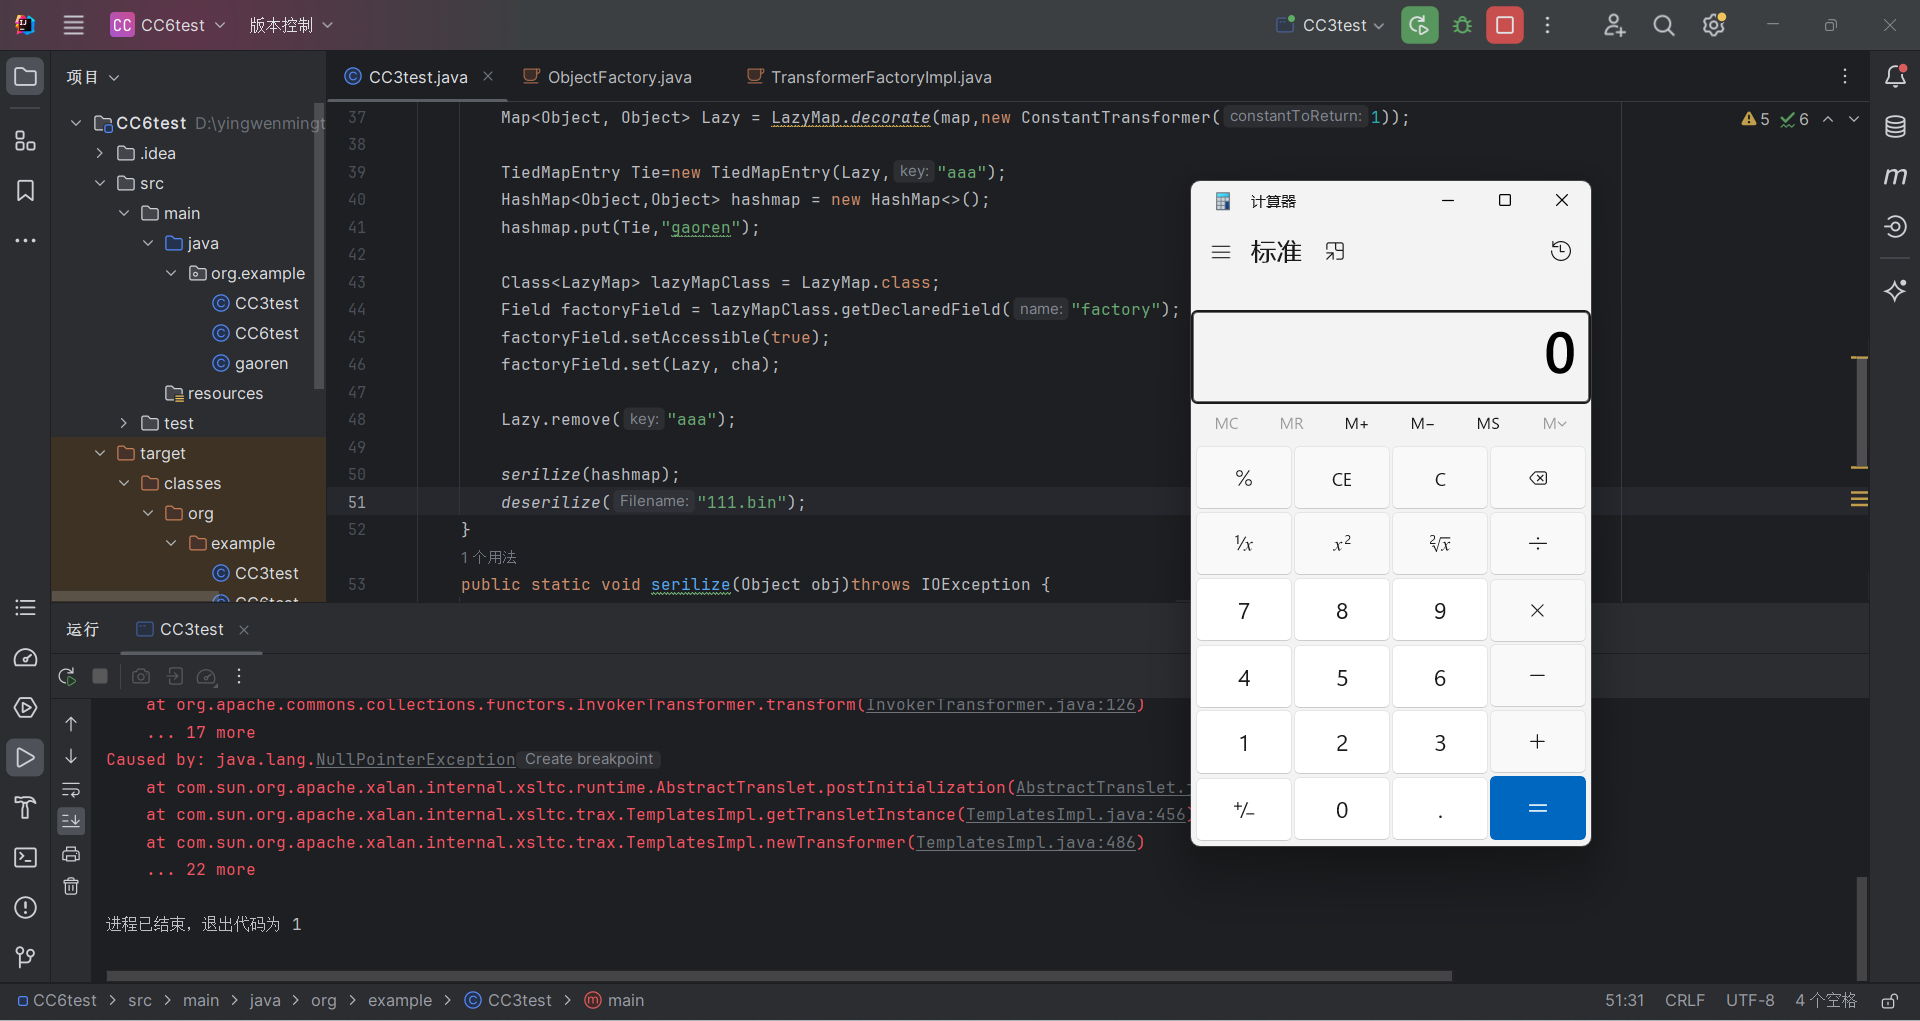Image resolution: width=1920 pixels, height=1021 pixels.
Task: Toggle the read-only lock in status bar
Action: pyautogui.click(x=1890, y=1001)
